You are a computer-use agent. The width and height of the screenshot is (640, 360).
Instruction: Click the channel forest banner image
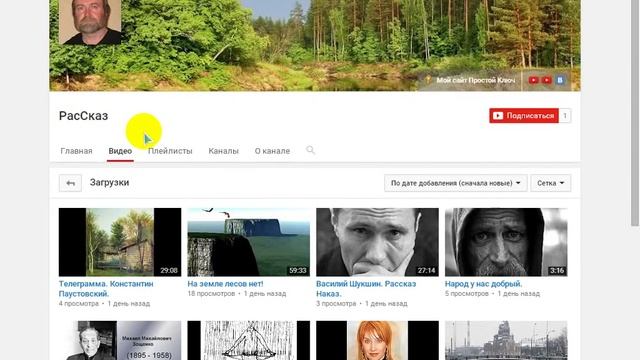pyautogui.click(x=315, y=45)
